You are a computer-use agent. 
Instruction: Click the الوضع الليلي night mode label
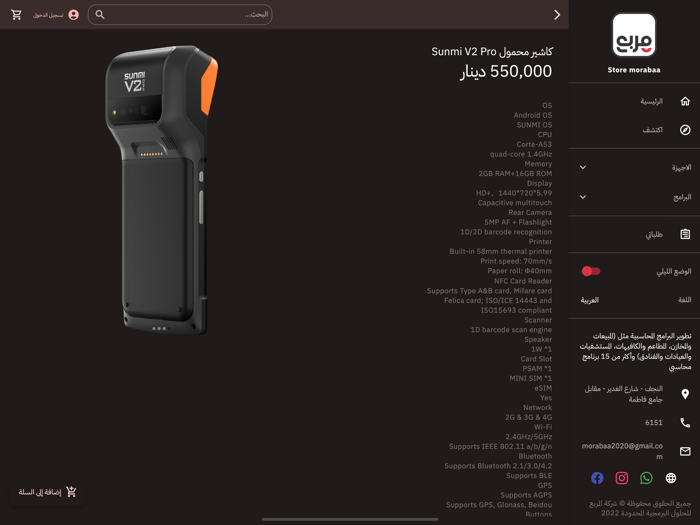point(674,271)
